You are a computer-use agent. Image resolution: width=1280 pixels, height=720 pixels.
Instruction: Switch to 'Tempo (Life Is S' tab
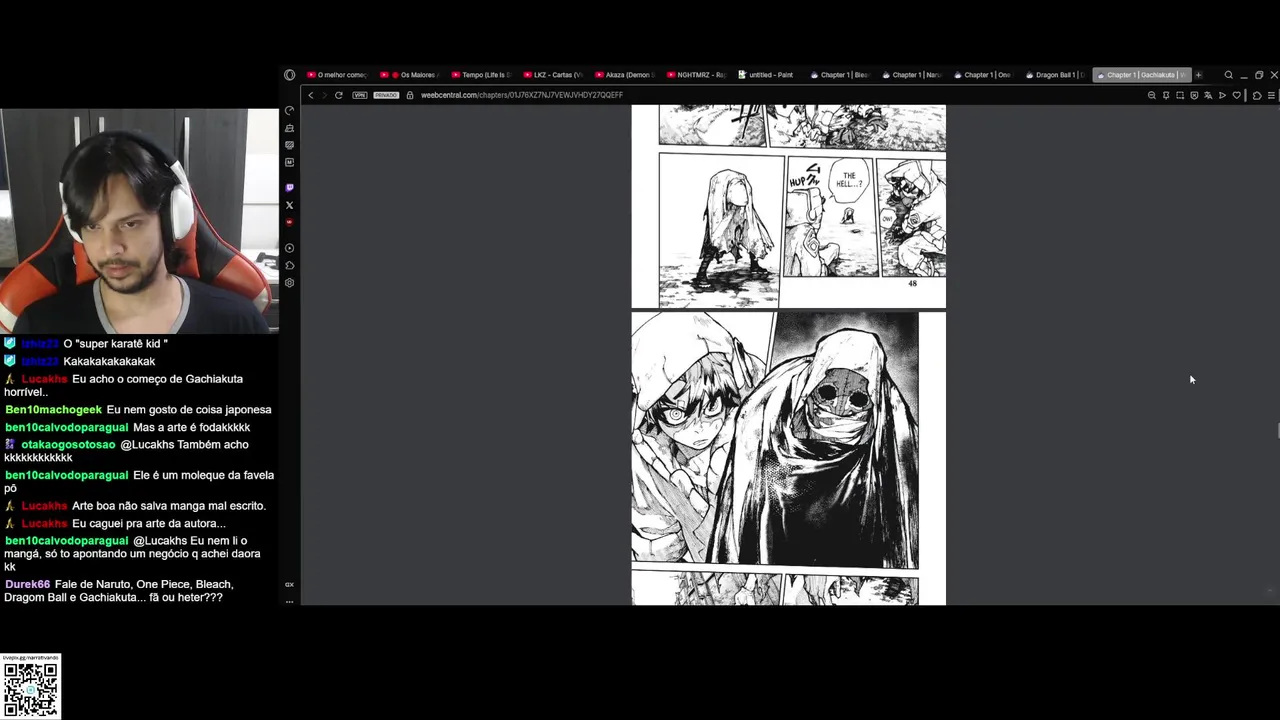tap(480, 75)
